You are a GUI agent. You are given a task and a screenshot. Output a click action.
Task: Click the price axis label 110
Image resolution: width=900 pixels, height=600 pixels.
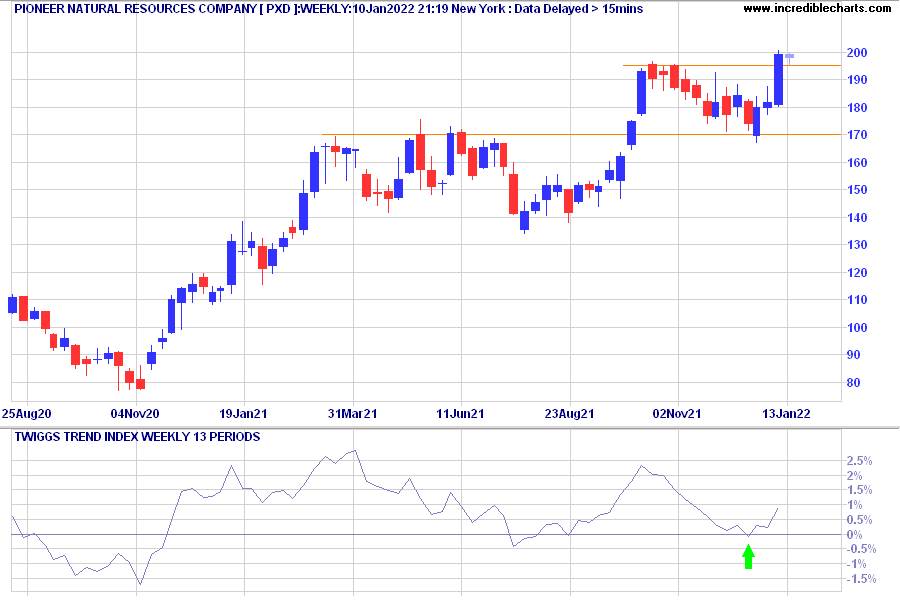point(857,300)
